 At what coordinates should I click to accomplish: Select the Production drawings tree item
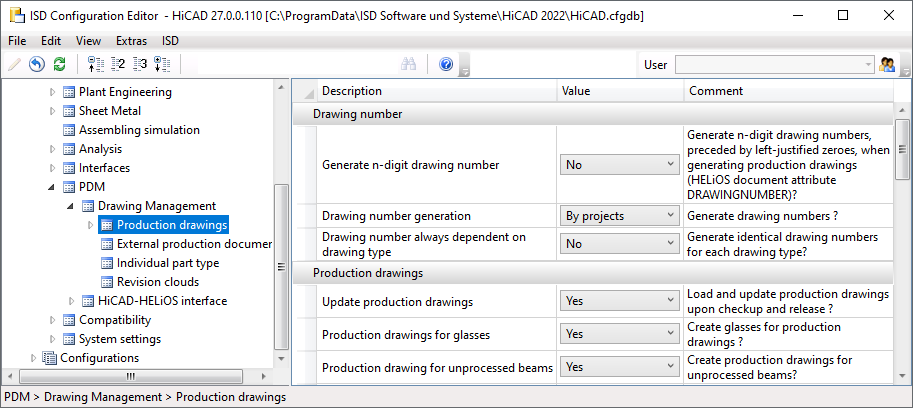pos(172,225)
